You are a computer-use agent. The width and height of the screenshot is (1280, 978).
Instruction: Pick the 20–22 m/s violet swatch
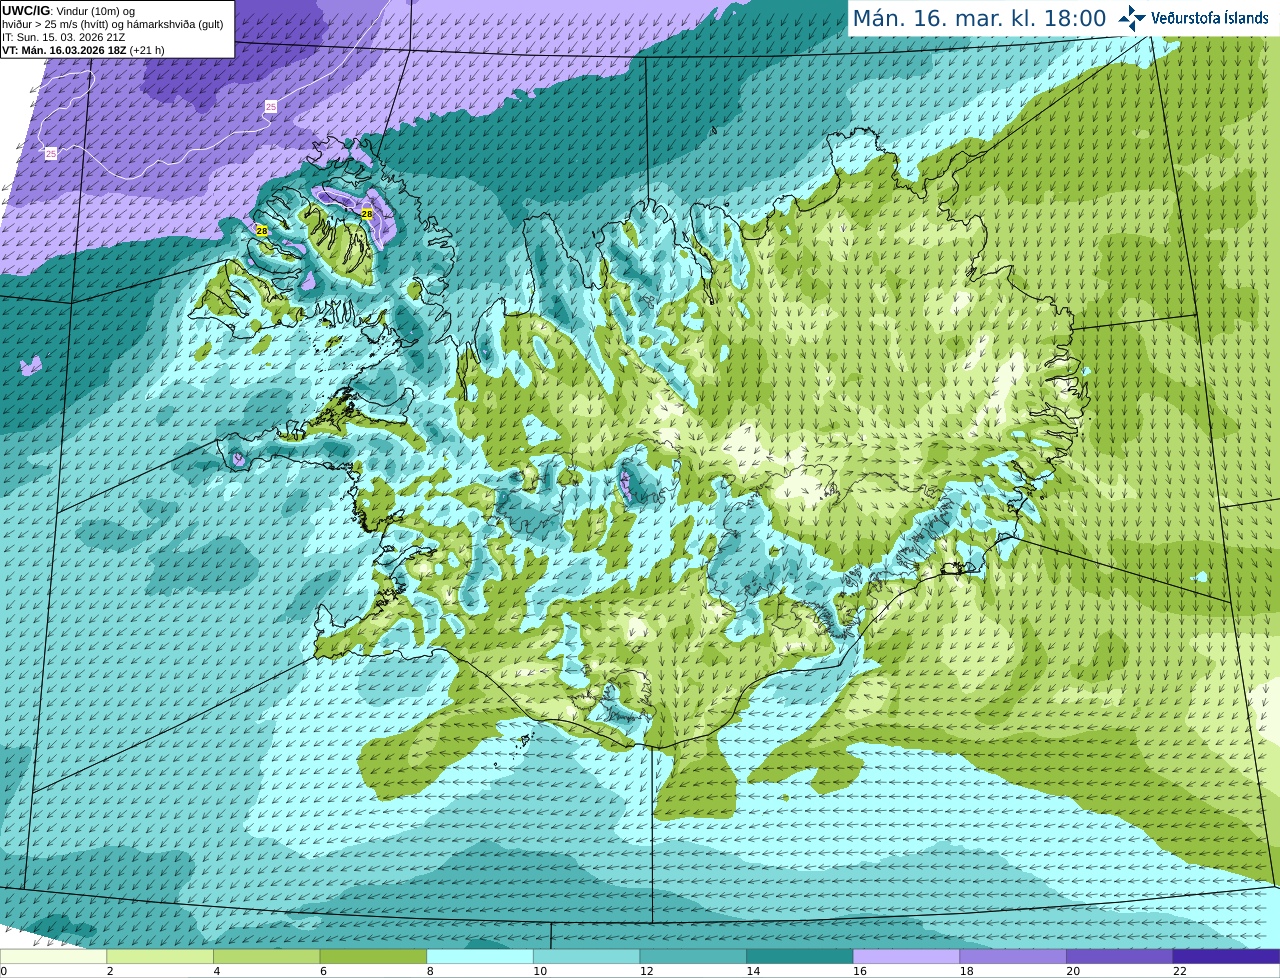tap(1120, 956)
